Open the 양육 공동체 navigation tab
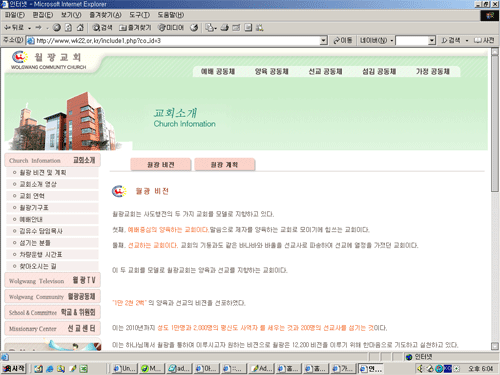Screen dimensions: 500x375 click(x=271, y=71)
